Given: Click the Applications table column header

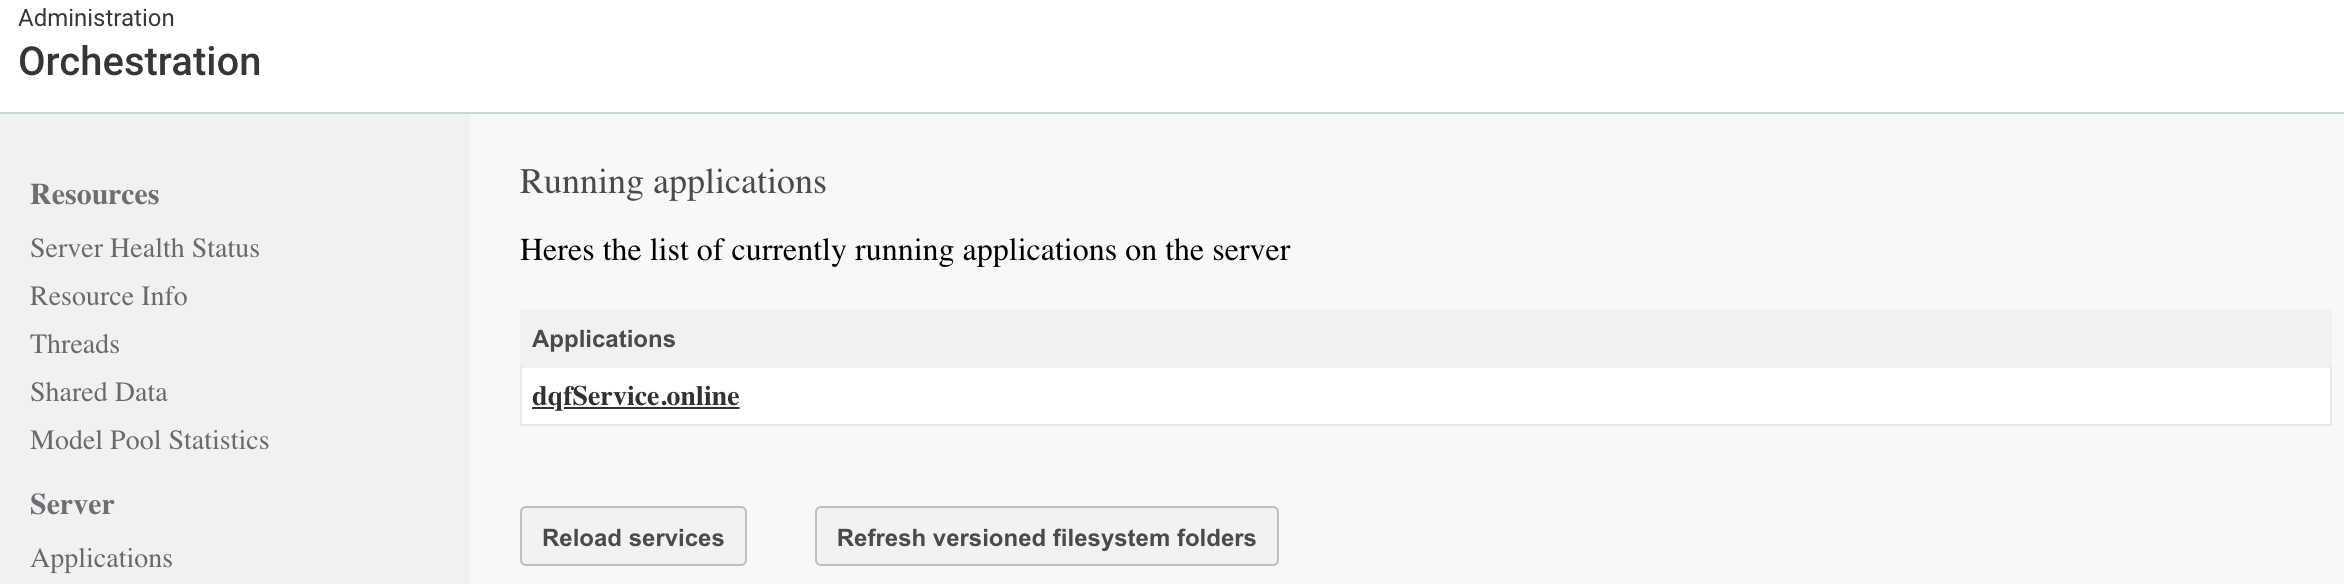Looking at the screenshot, I should click(x=604, y=338).
